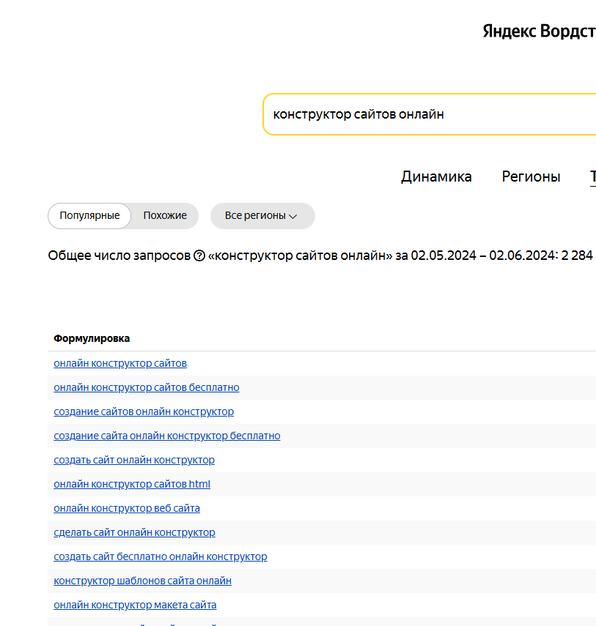Click the Формулировка column header

point(91,339)
